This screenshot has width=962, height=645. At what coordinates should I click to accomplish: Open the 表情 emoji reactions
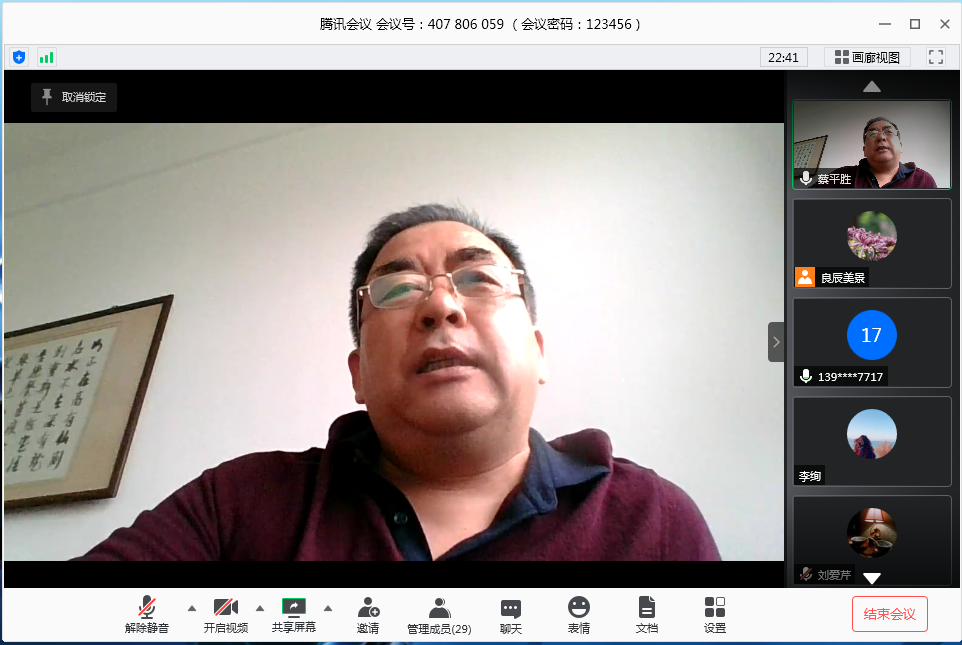pos(579,614)
